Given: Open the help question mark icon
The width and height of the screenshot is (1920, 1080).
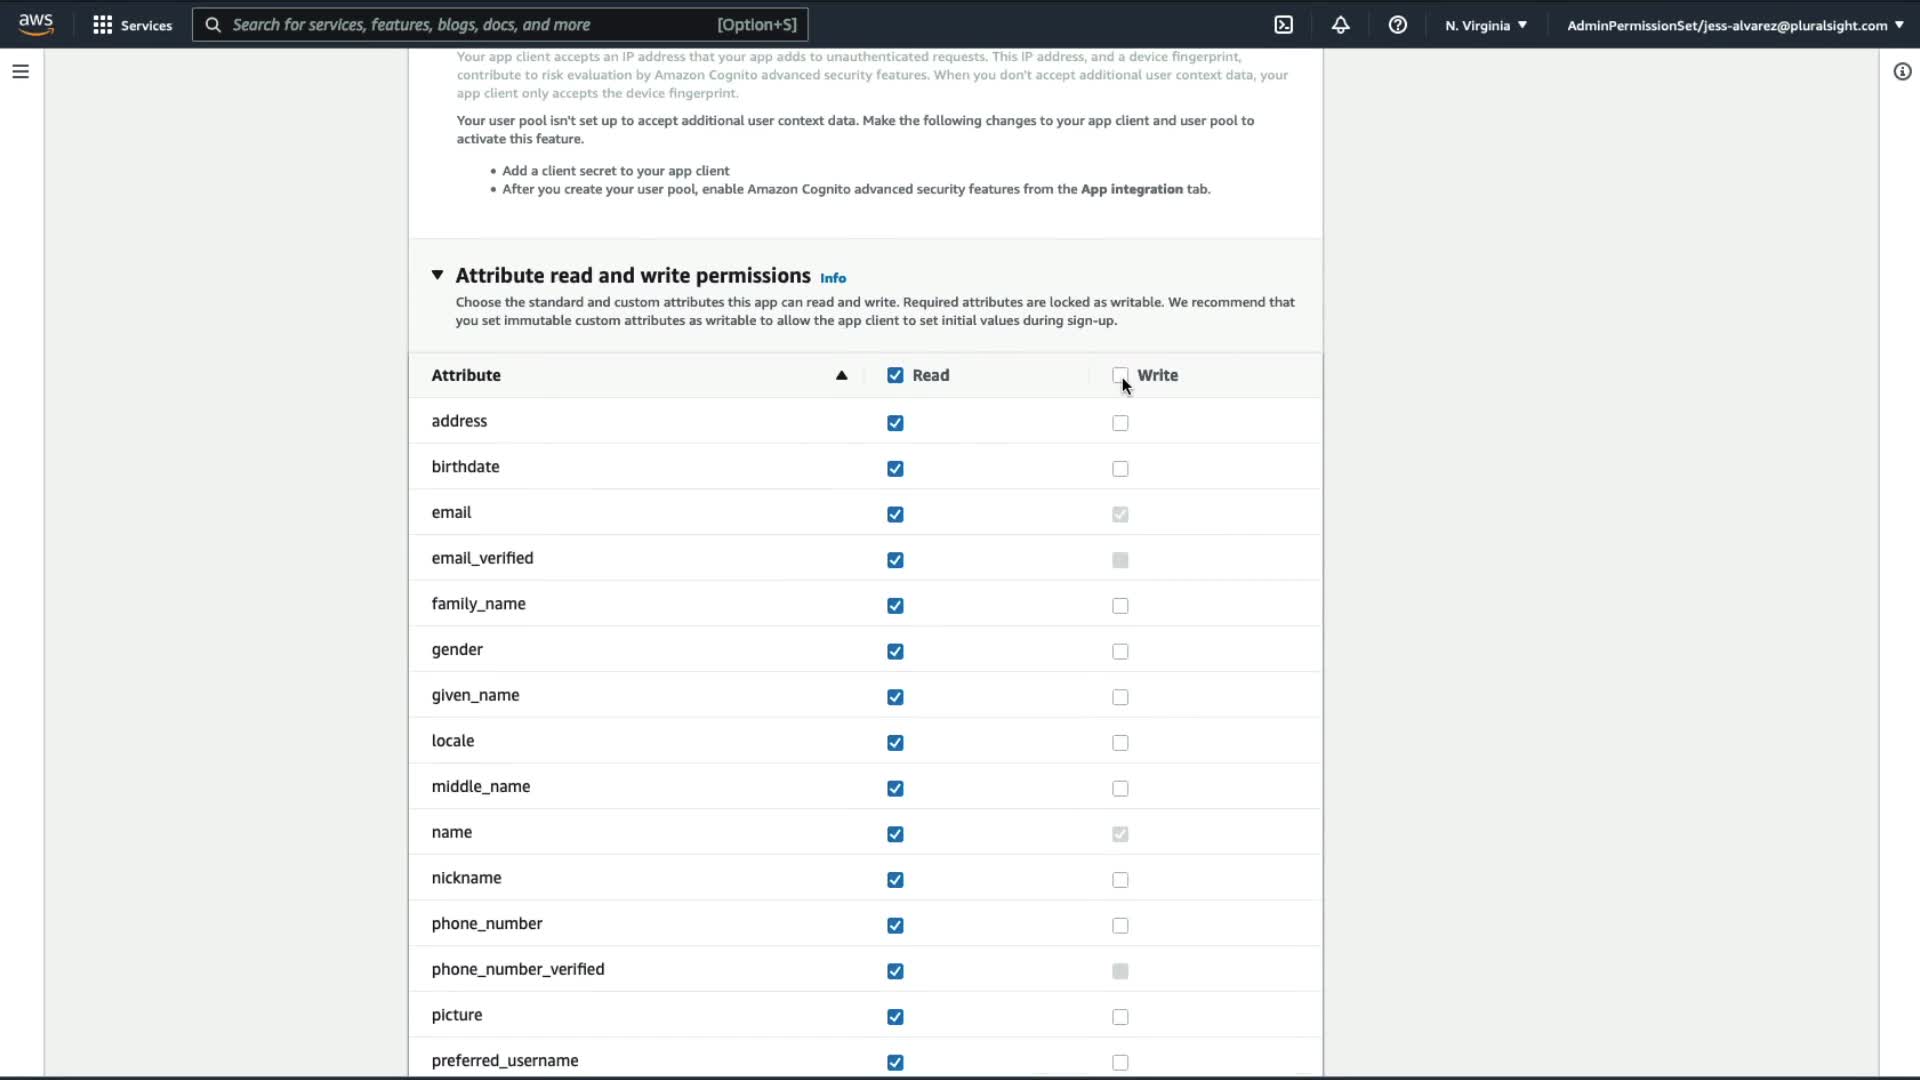Looking at the screenshot, I should (1398, 25).
